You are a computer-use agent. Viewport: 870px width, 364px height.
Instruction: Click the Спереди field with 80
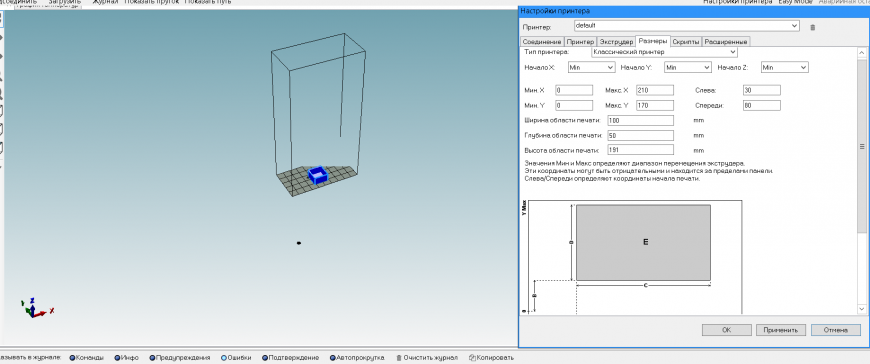(762, 105)
